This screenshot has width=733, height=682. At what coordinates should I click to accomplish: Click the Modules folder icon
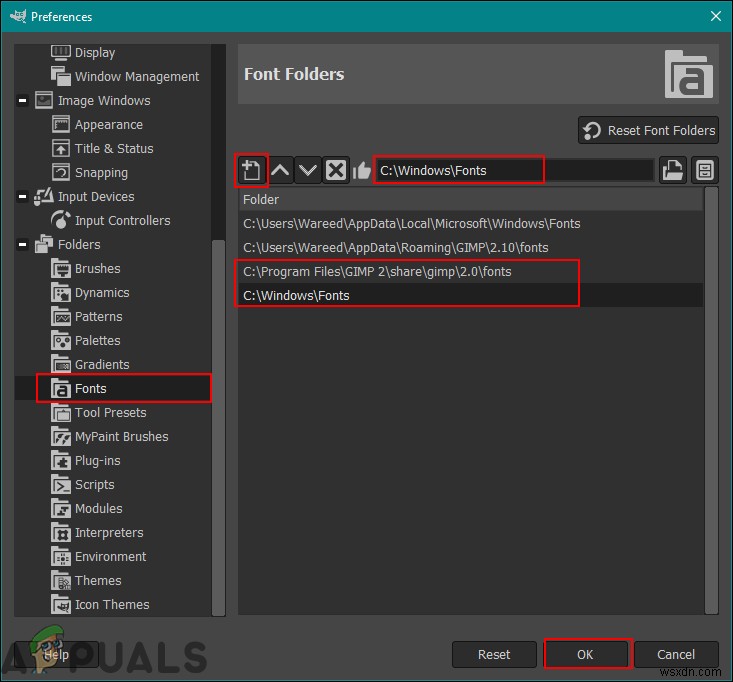pos(61,509)
